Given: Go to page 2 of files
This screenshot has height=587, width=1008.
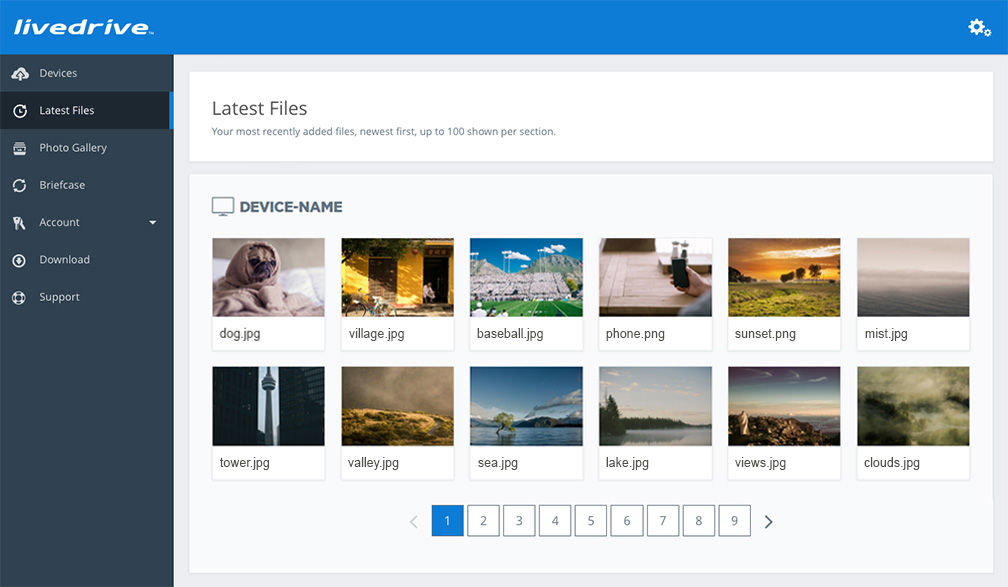Looking at the screenshot, I should click(x=483, y=520).
